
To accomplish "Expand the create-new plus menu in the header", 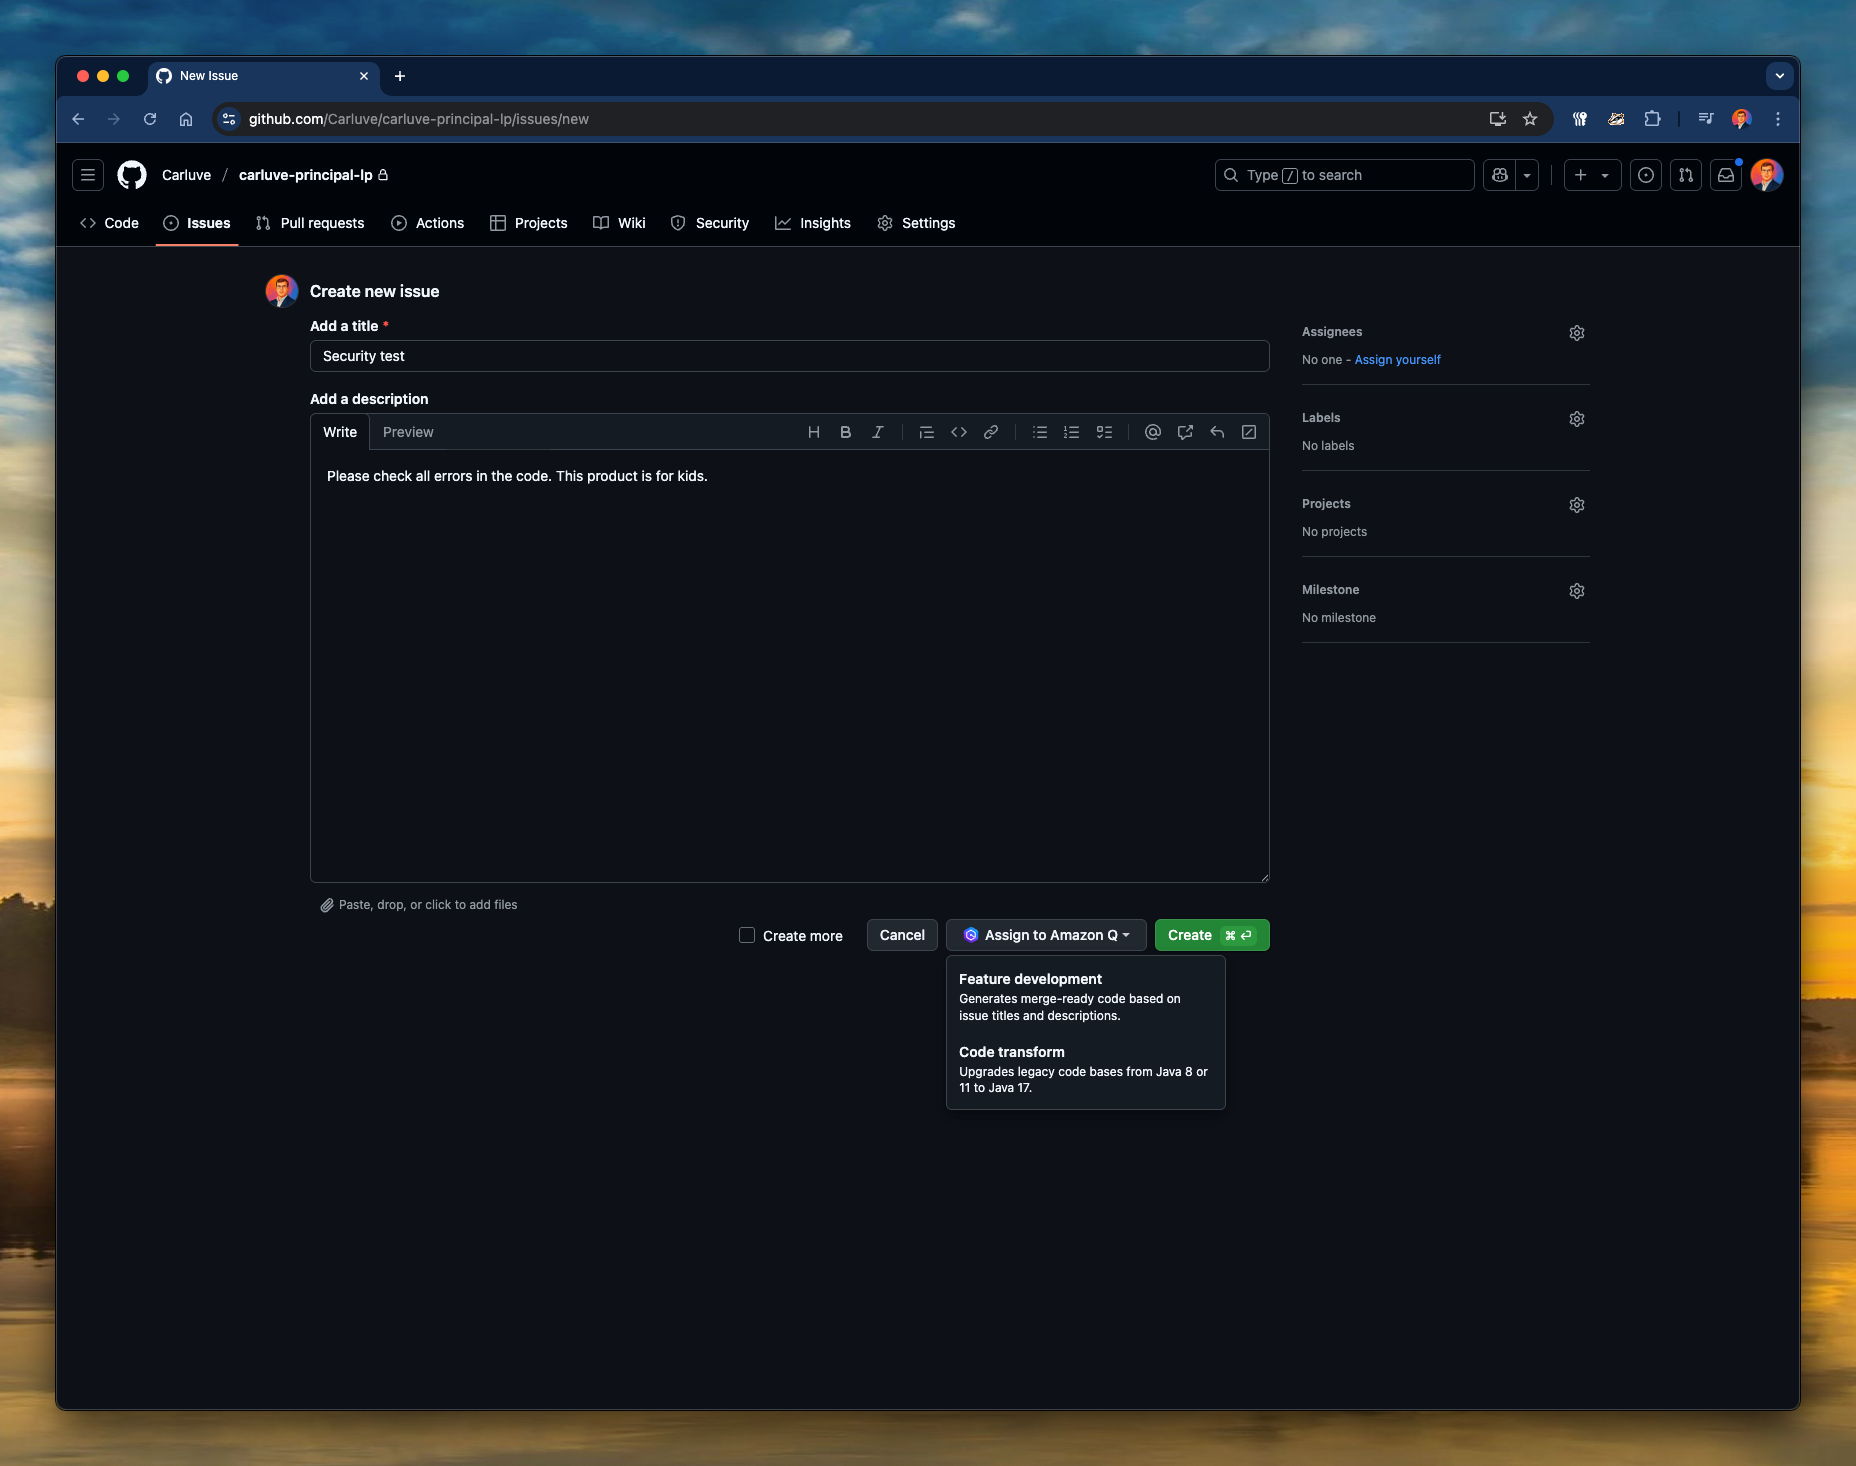I will [1592, 175].
